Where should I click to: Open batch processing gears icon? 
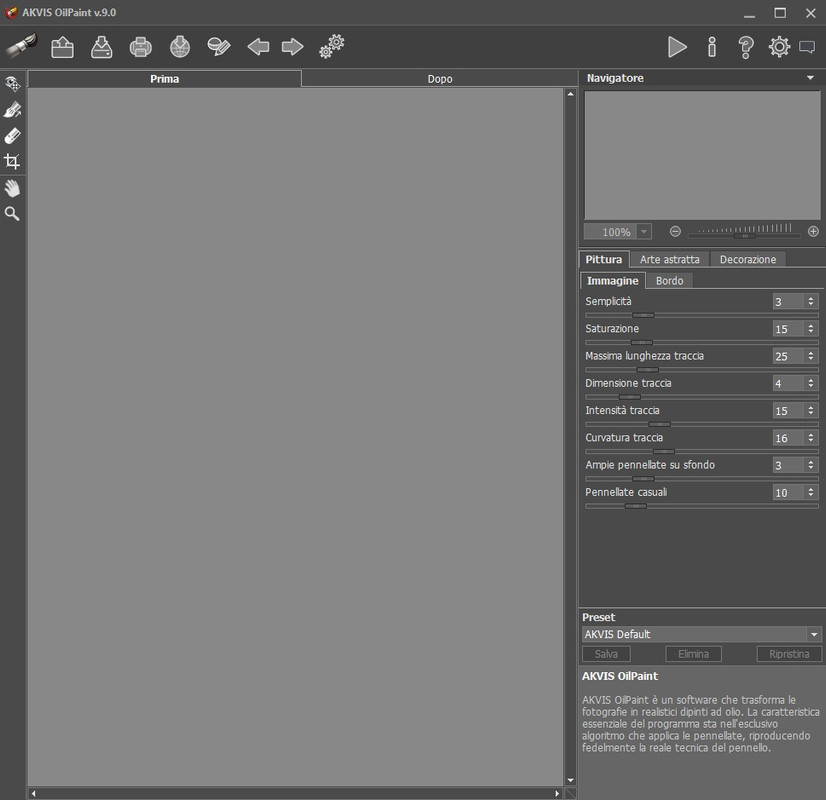click(332, 46)
